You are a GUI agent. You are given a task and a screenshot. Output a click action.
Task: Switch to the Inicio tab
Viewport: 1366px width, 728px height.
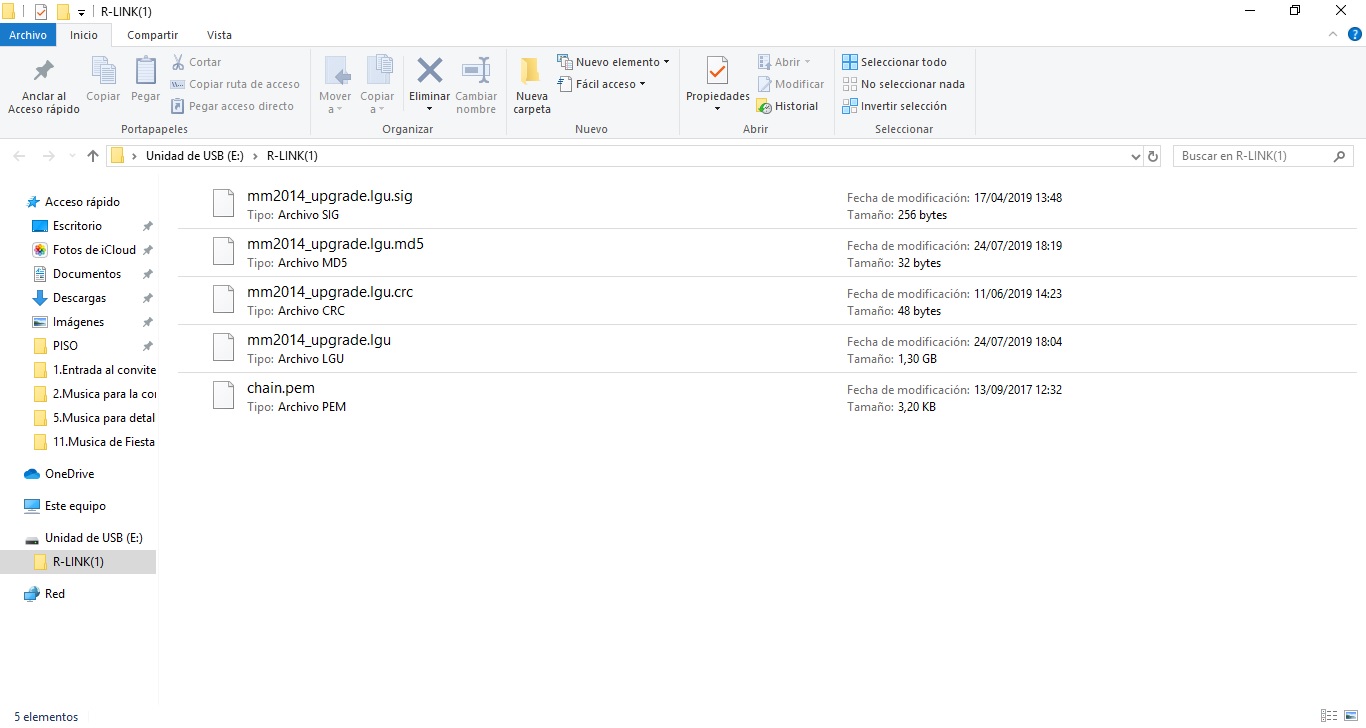coord(84,35)
